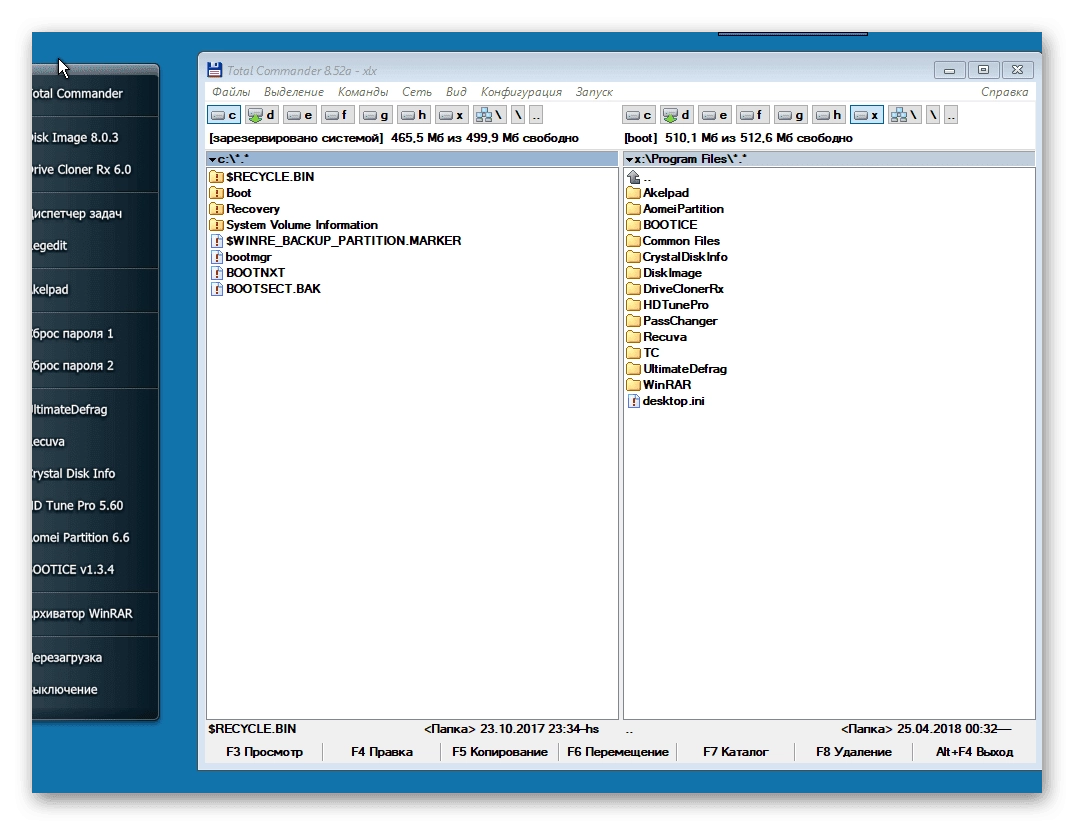Click F7 Каталог button
This screenshot has width=1074, height=825.
click(736, 752)
